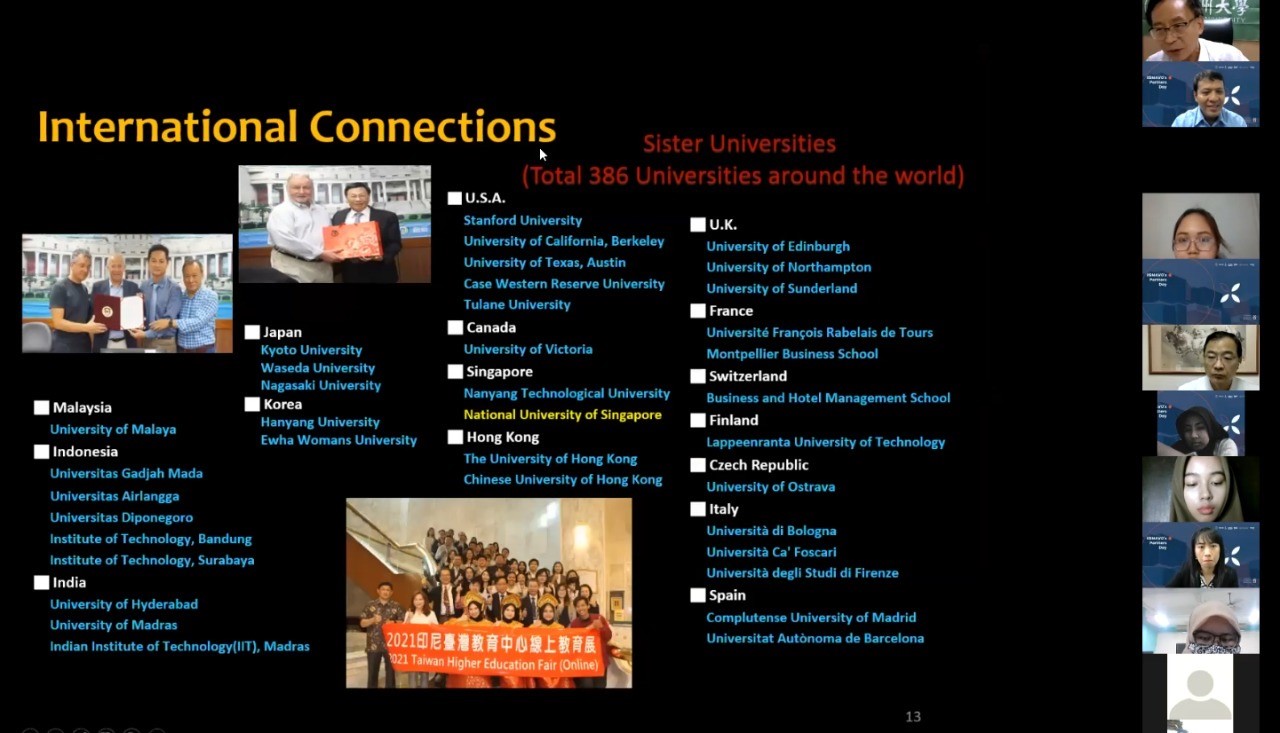
Task: Click the white square beside Canada
Action: [455, 327]
